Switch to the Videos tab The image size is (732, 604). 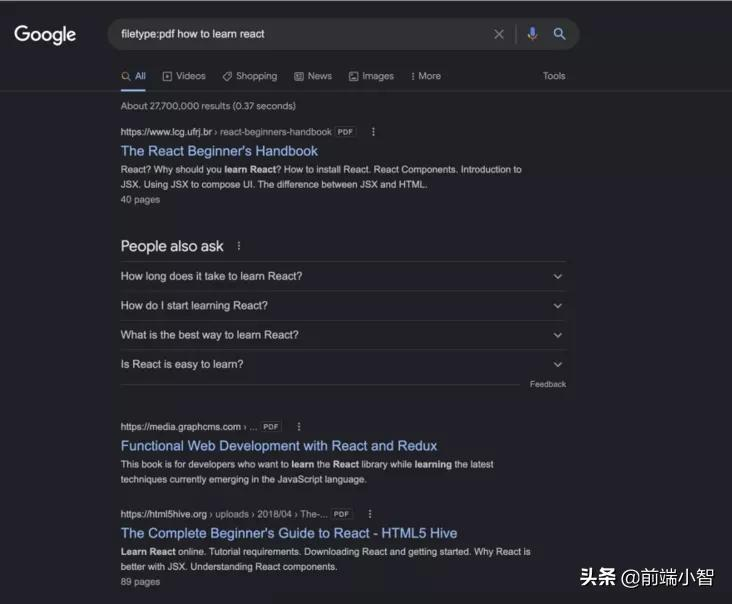point(184,76)
